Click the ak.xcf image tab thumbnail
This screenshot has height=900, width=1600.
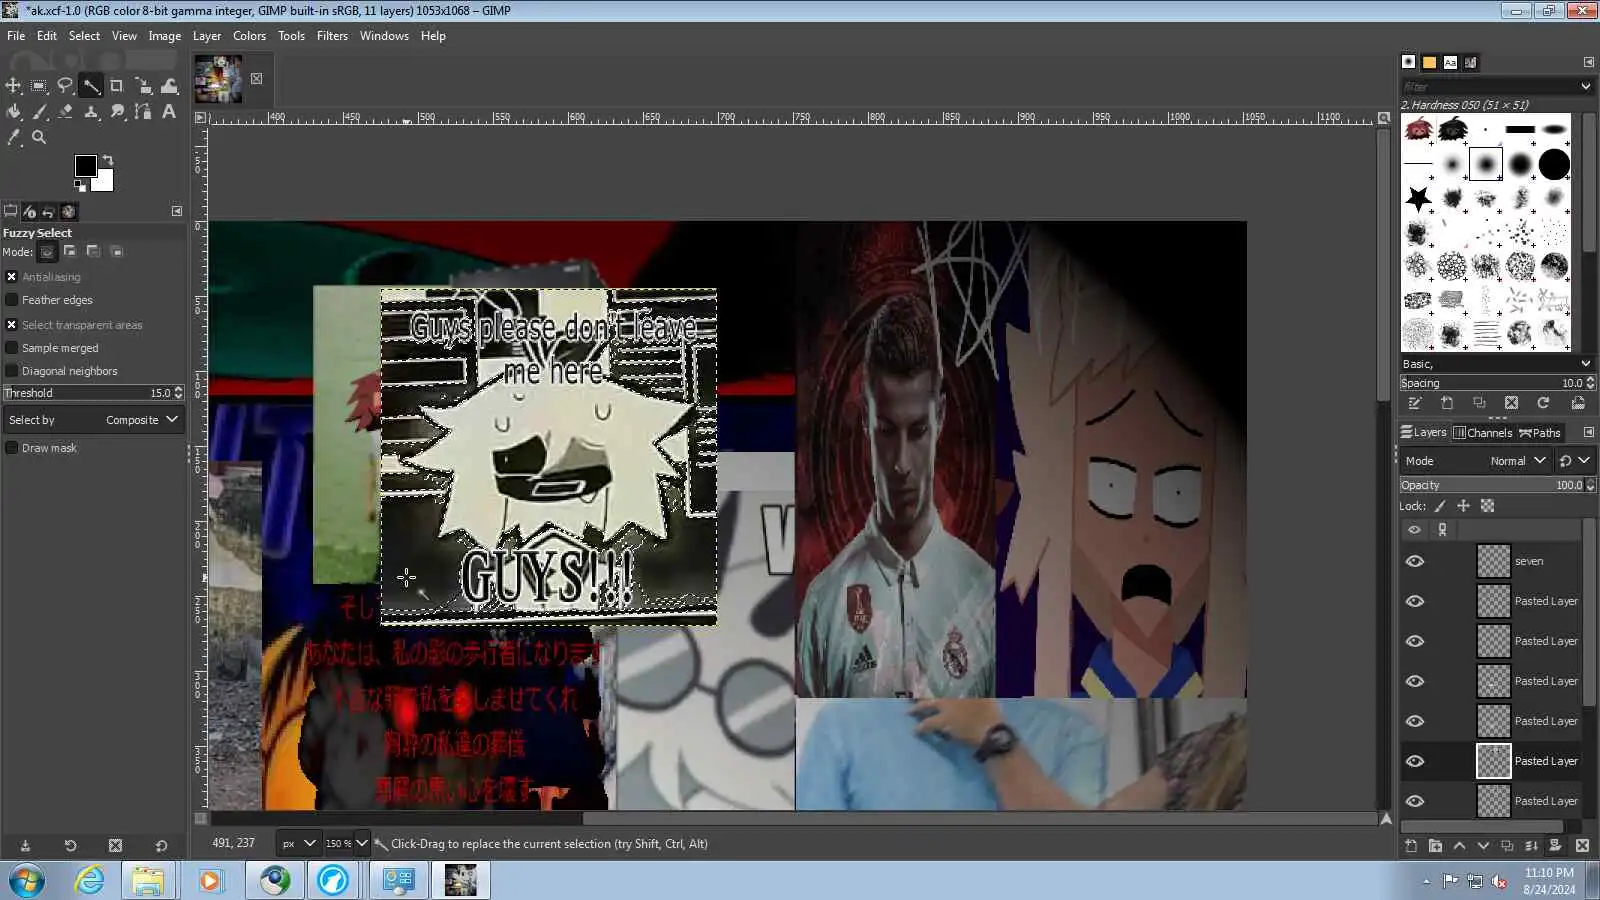tap(218, 79)
